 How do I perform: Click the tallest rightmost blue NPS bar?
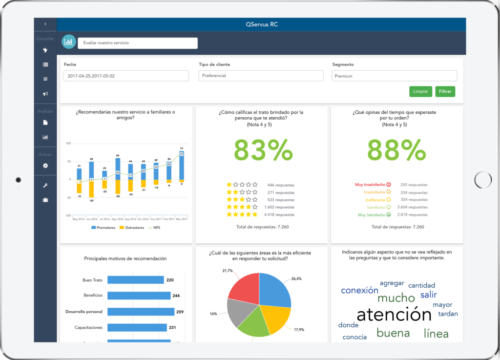pyautogui.click(x=182, y=166)
